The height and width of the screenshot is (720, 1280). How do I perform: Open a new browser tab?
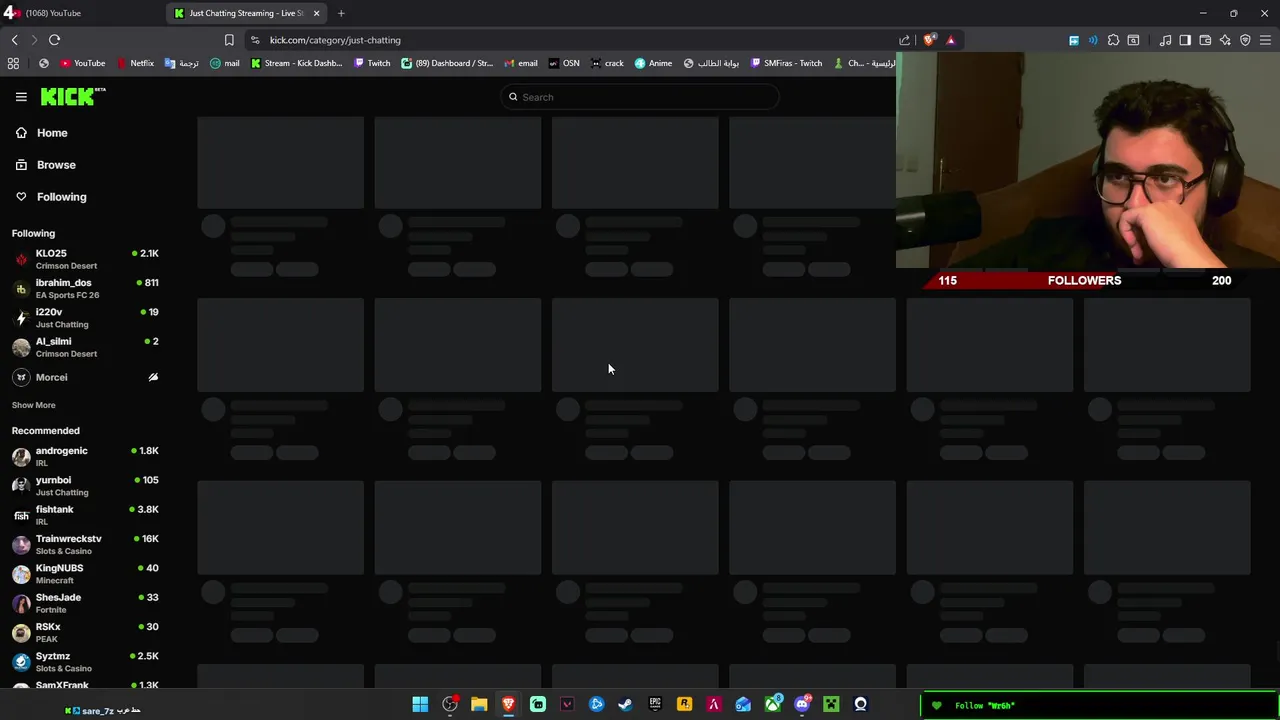pyautogui.click(x=341, y=13)
